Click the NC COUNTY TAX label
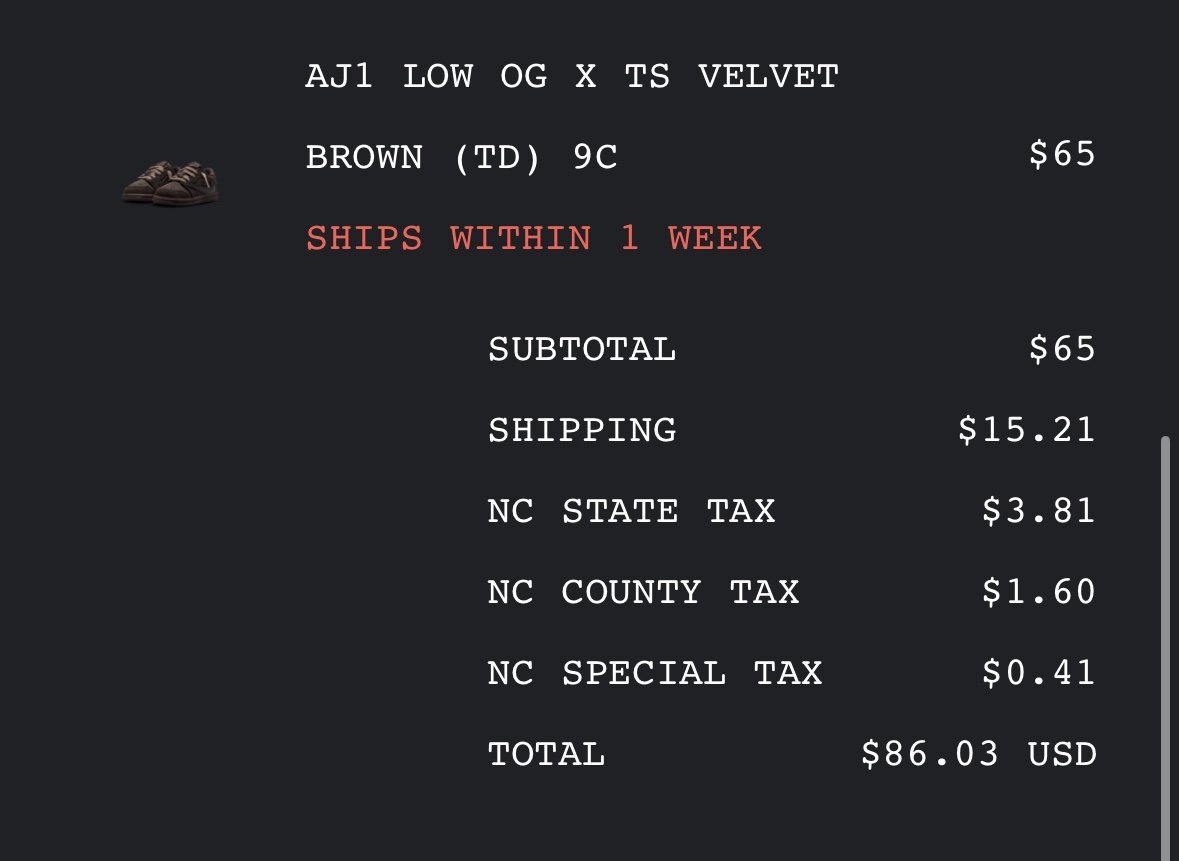The height and width of the screenshot is (861, 1179). [643, 593]
